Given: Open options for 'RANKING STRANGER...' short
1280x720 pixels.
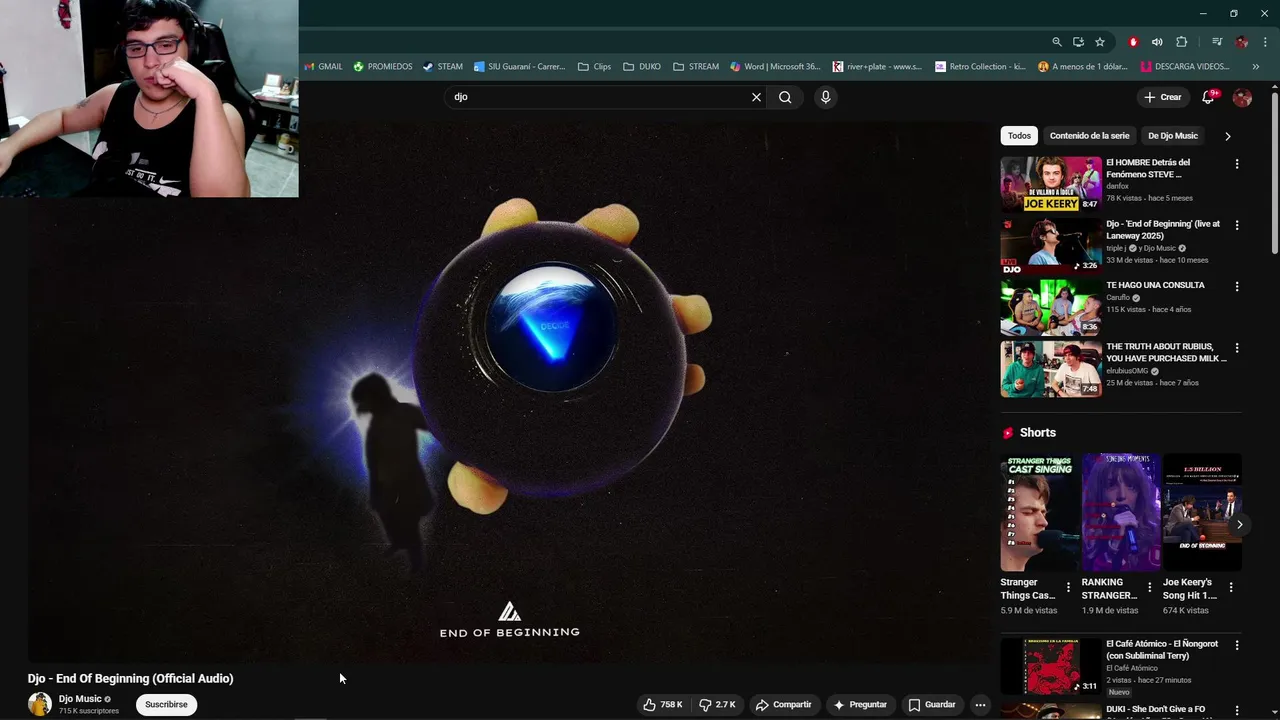Looking at the screenshot, I should coord(1149,588).
